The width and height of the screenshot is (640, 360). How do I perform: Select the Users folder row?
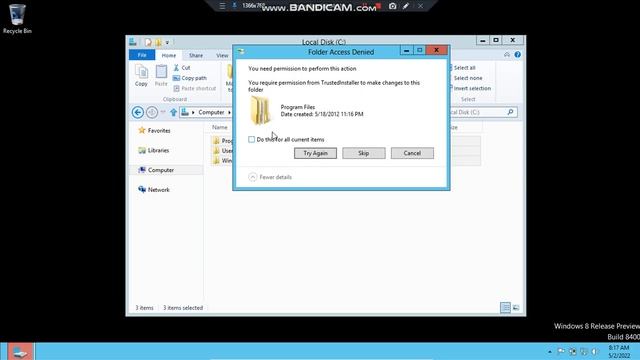coord(222,151)
